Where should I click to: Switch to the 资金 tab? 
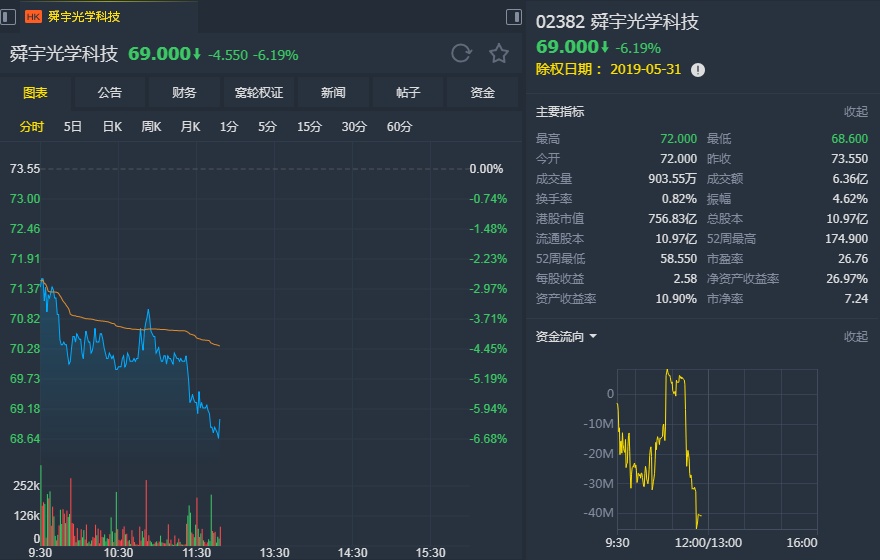pos(483,93)
